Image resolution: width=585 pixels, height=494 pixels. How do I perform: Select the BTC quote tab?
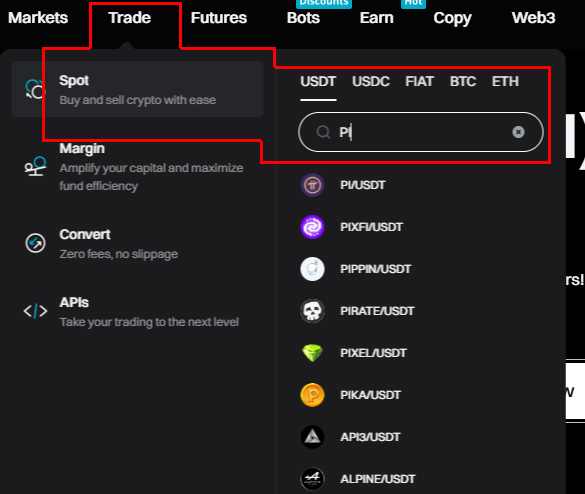click(463, 81)
